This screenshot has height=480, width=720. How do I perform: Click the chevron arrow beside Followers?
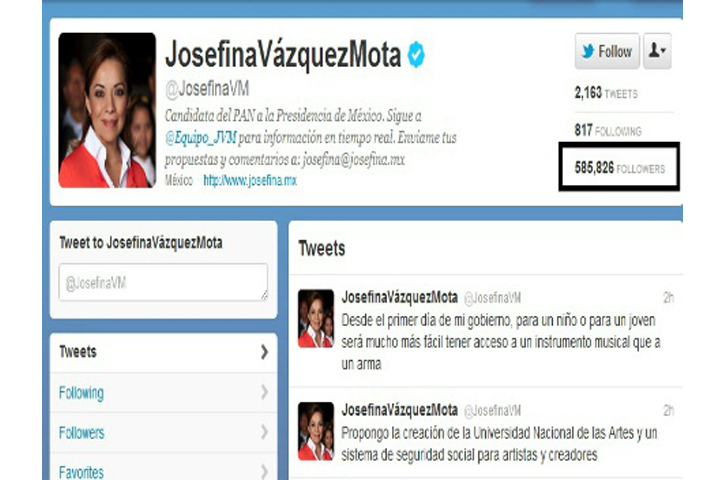point(264,432)
